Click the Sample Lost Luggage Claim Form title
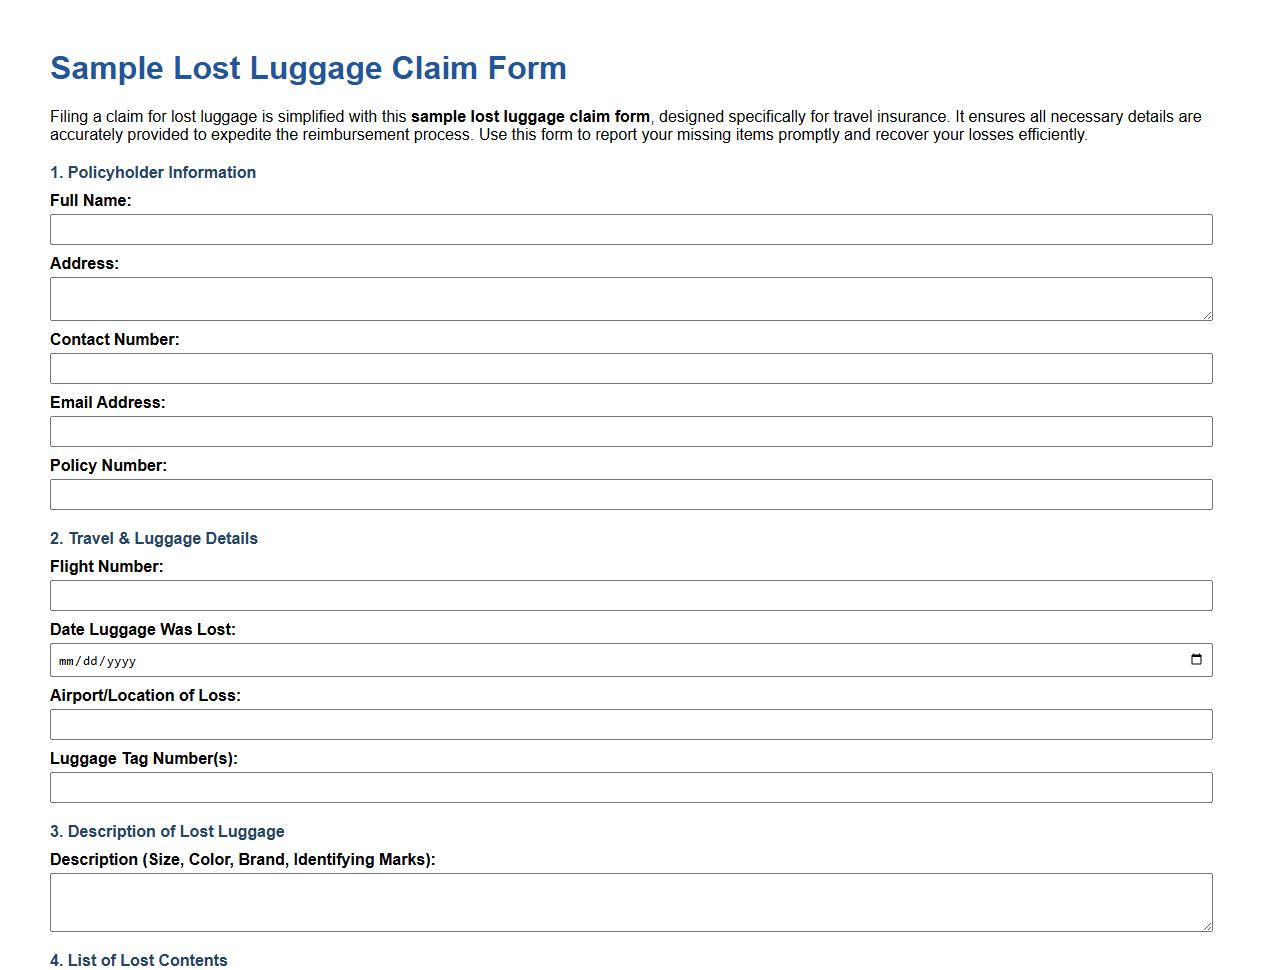 (x=308, y=68)
